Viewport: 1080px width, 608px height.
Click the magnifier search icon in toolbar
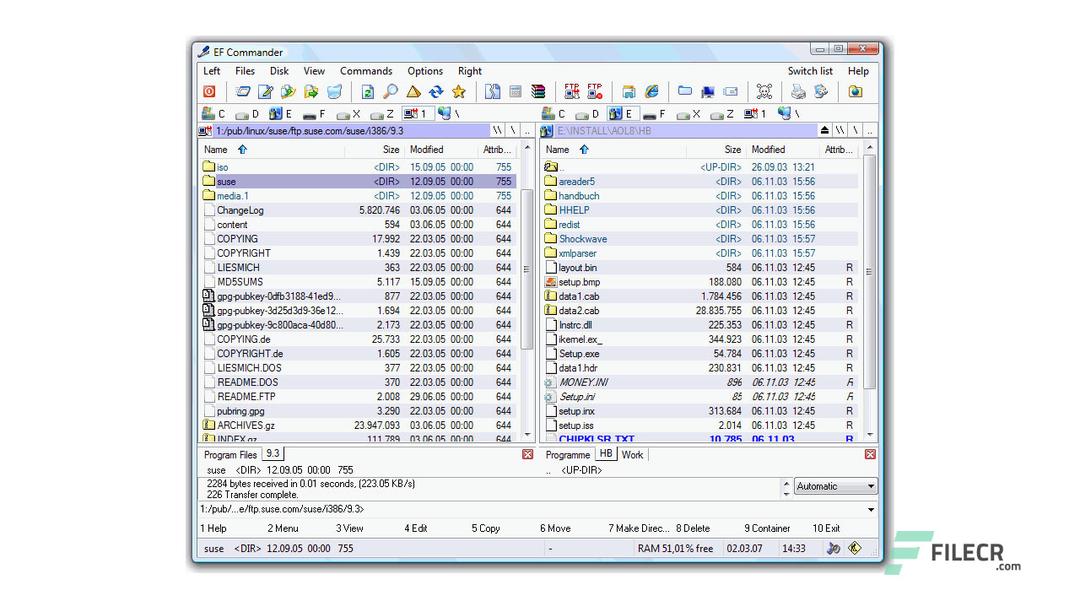390,92
